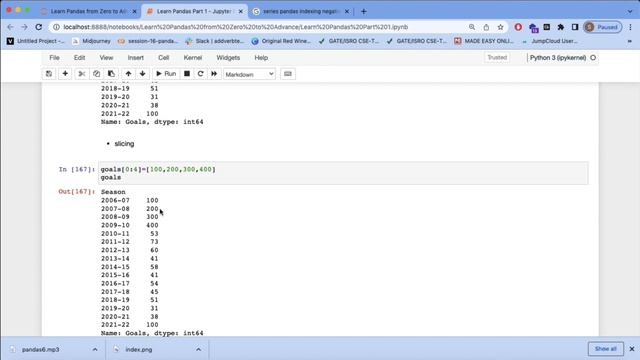Open Midjourney bookmark
The width and height of the screenshot is (640, 360).
coord(91,41)
